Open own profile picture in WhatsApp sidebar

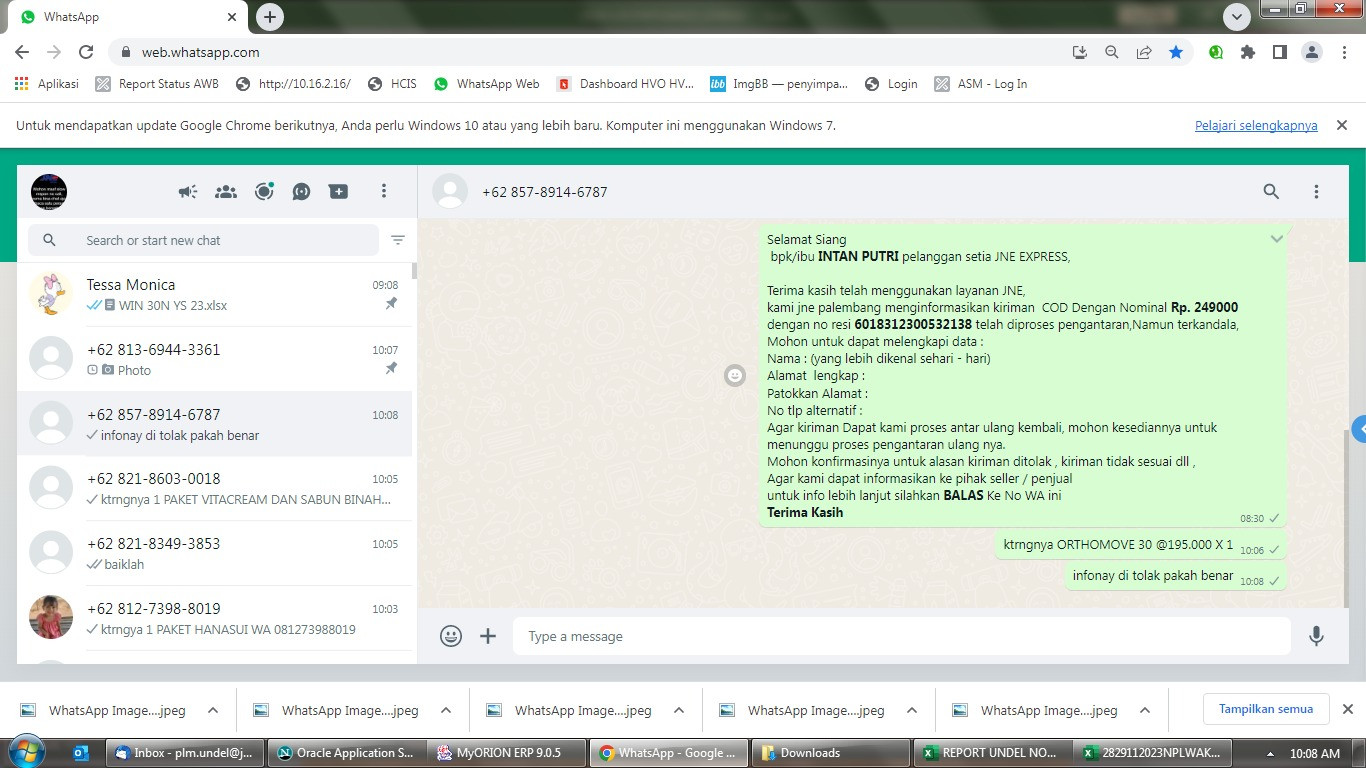point(49,191)
